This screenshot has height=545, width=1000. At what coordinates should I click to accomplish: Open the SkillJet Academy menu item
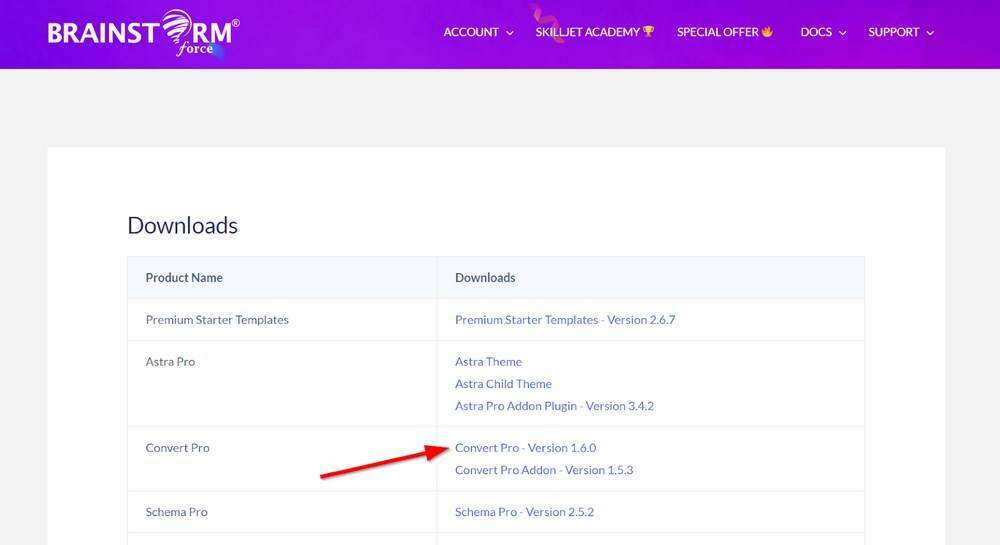coord(587,32)
